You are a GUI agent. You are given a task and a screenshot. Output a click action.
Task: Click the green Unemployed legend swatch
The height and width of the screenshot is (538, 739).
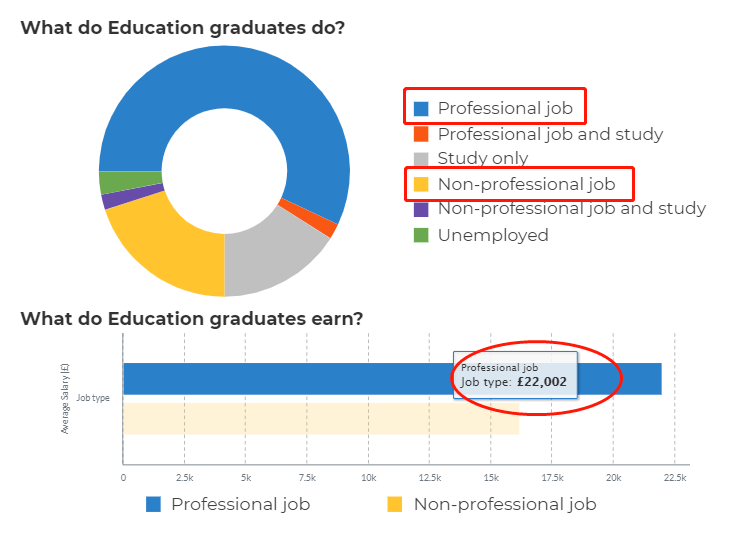point(421,235)
